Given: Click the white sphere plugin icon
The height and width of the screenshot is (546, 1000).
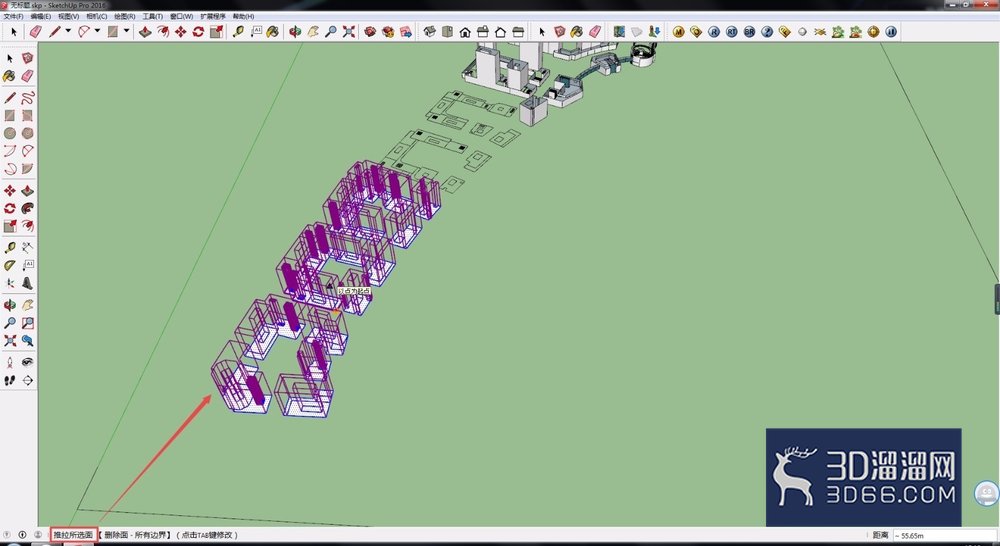Looking at the screenshot, I should tap(802, 31).
